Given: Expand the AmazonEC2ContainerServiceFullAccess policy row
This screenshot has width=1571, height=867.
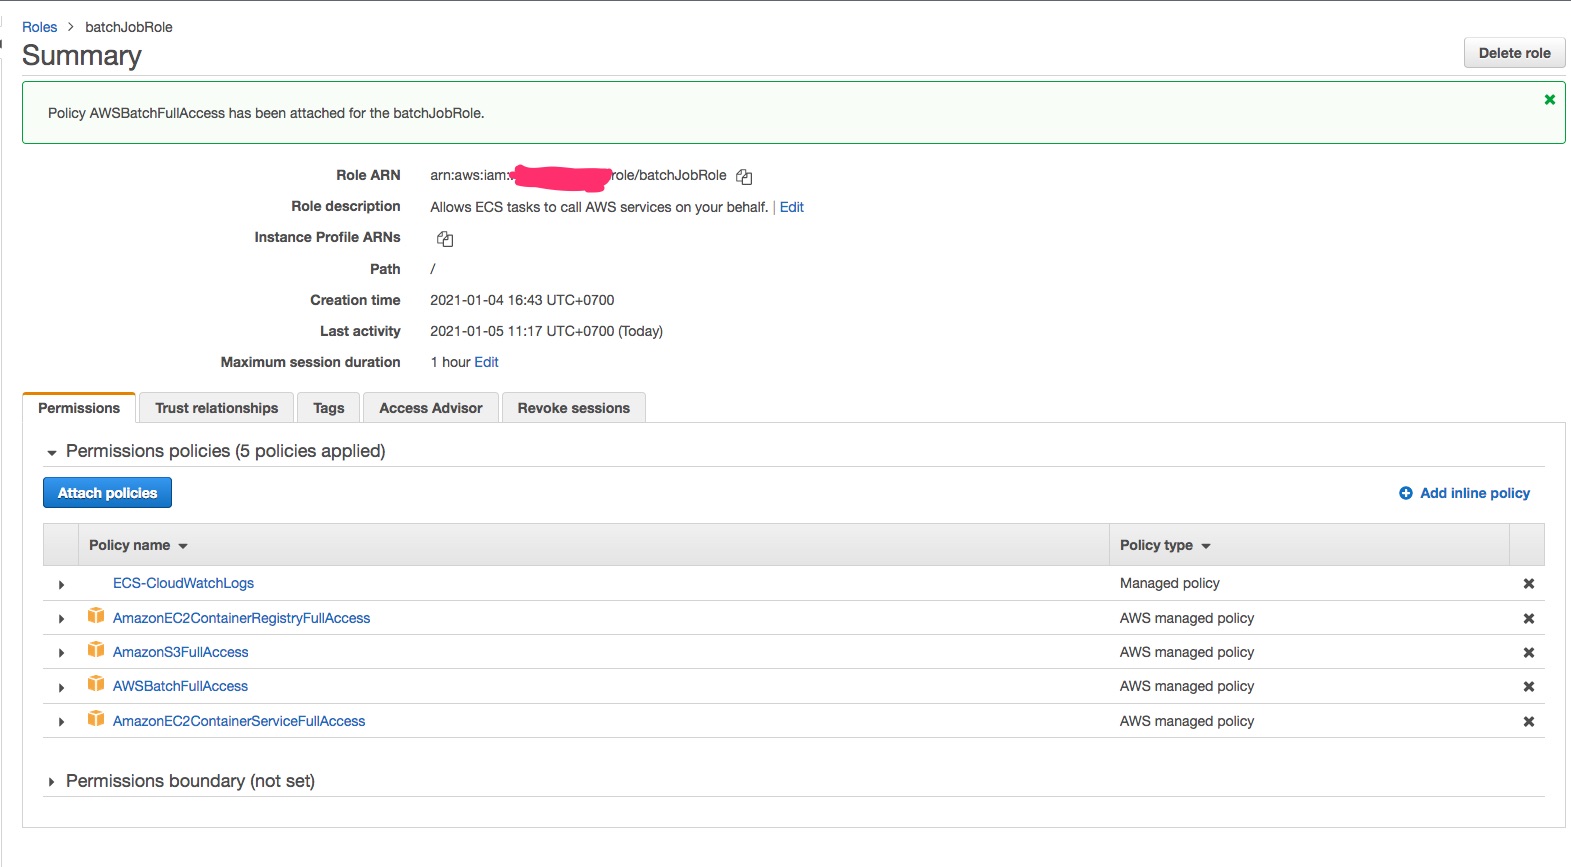Looking at the screenshot, I should coord(61,722).
